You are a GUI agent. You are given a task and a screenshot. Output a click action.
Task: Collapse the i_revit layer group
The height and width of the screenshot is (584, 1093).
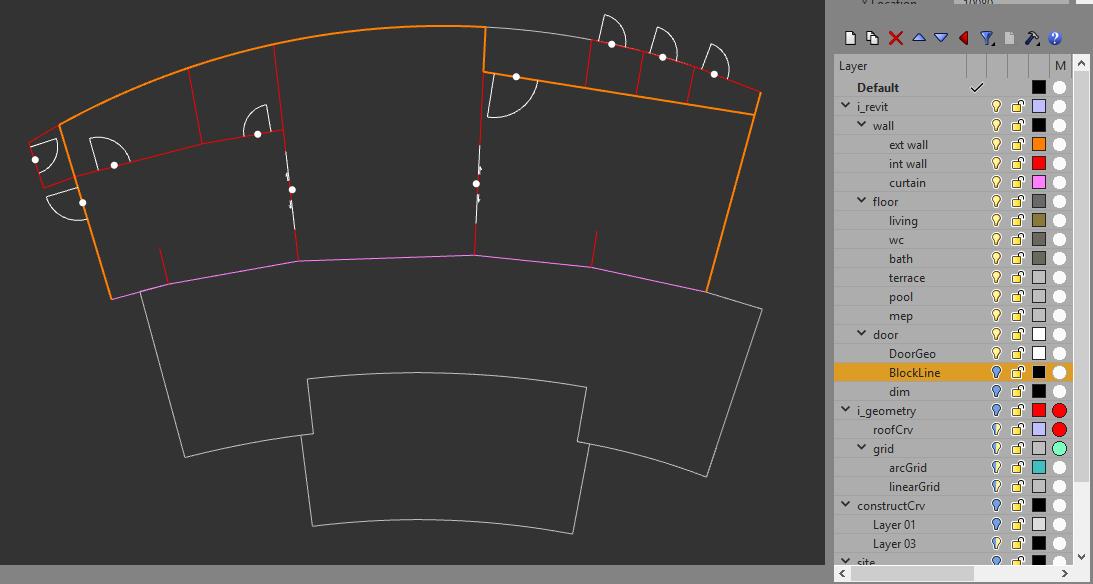[846, 106]
